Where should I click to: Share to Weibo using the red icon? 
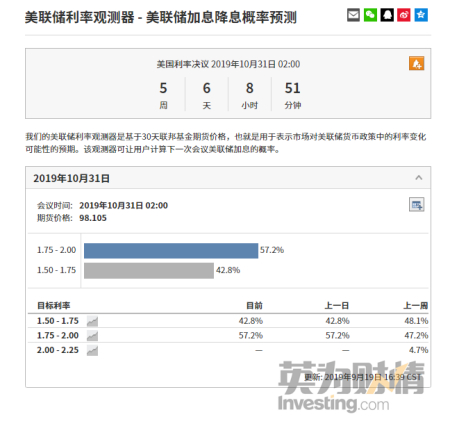[x=404, y=15]
